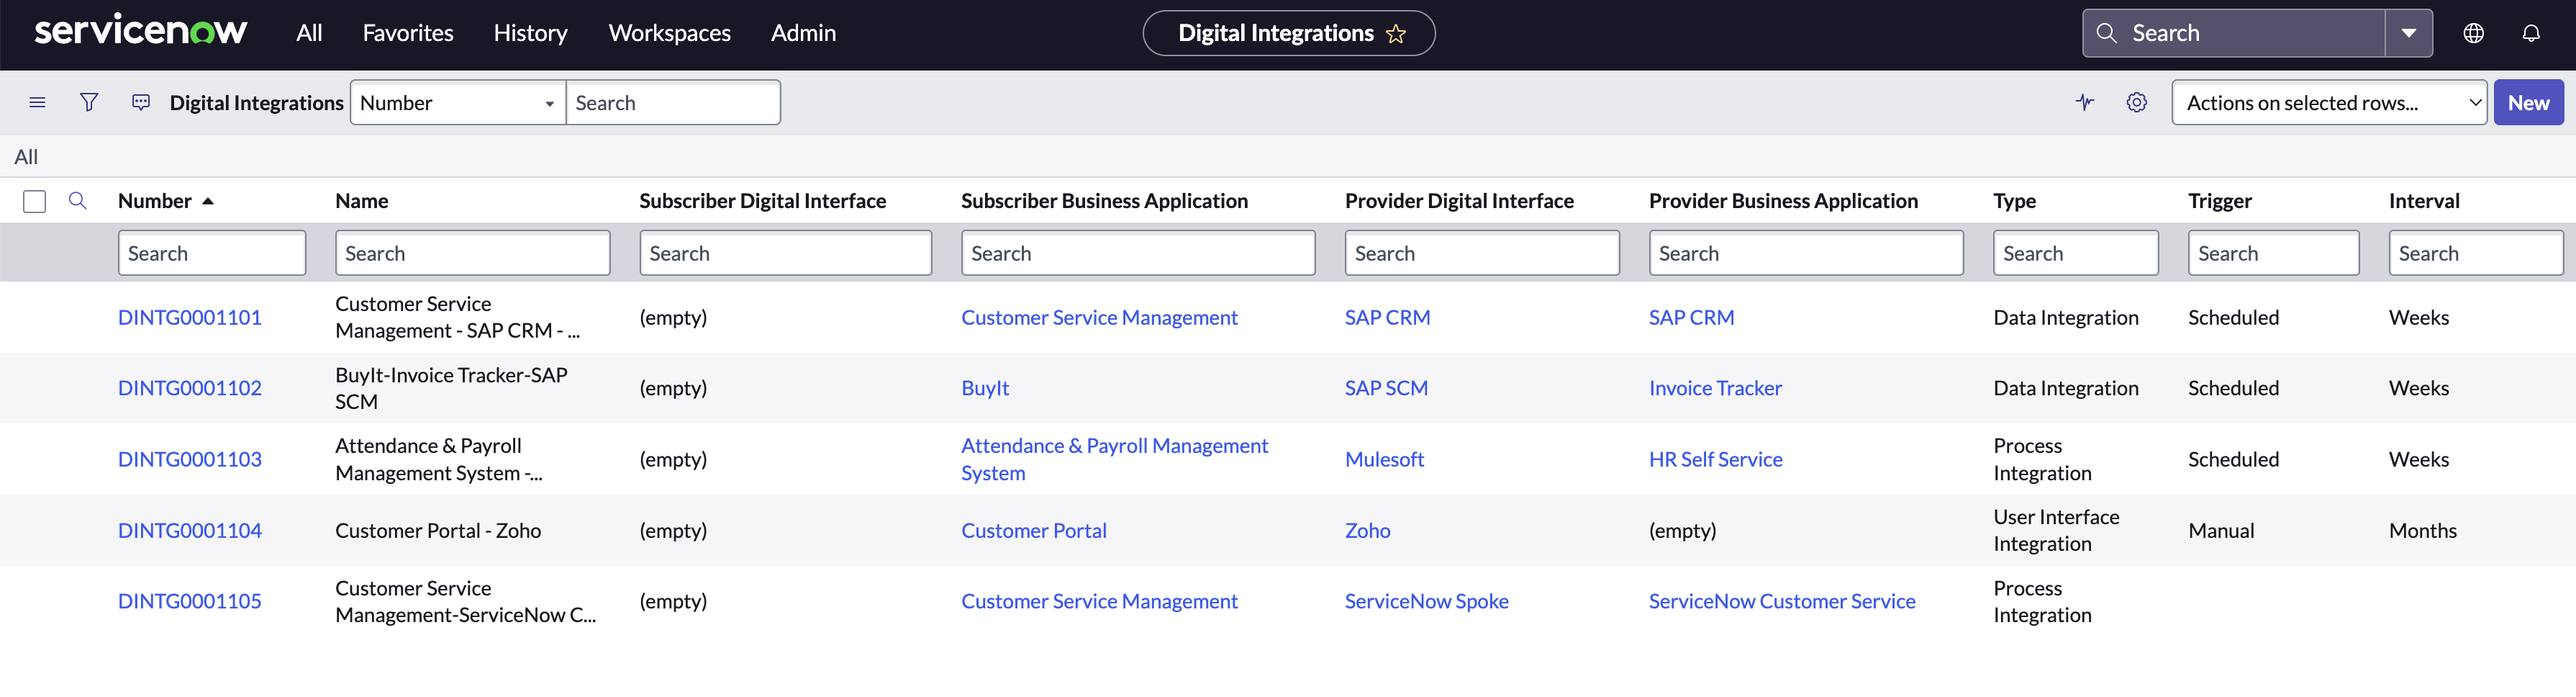Toggle column search row magnifier icon

pos(77,201)
